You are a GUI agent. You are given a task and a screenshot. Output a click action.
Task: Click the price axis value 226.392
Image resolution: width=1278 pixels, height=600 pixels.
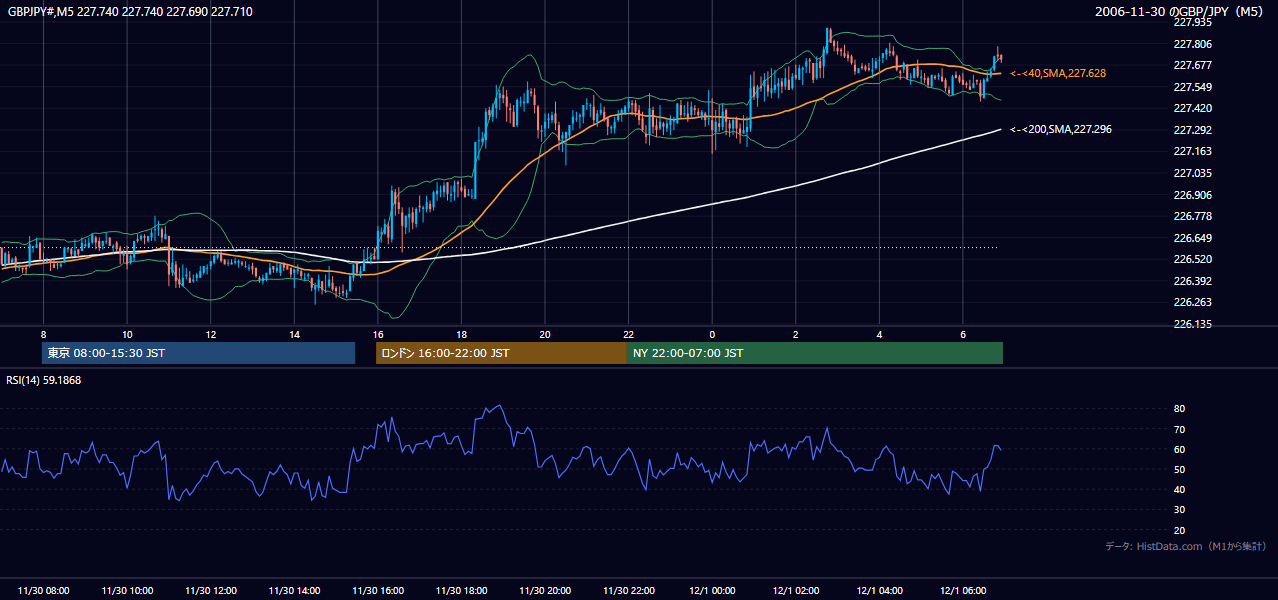pyautogui.click(x=1192, y=281)
